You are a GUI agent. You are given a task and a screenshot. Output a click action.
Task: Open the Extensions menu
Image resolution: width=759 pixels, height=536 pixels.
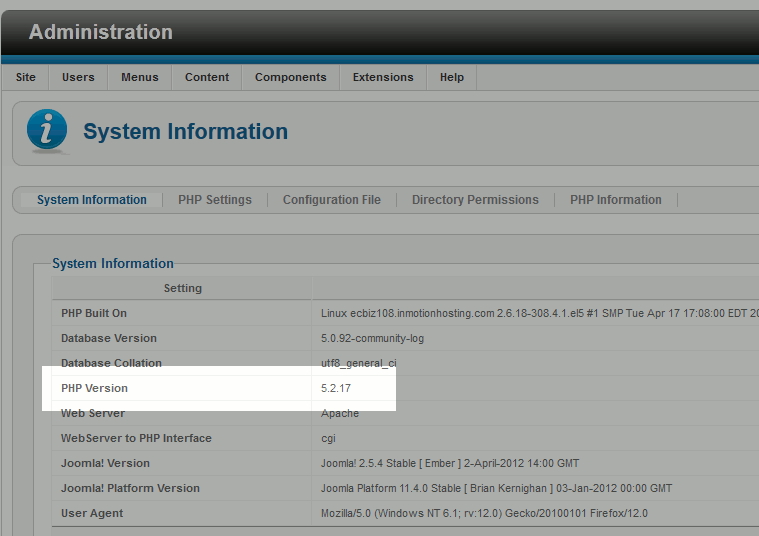[x=383, y=77]
